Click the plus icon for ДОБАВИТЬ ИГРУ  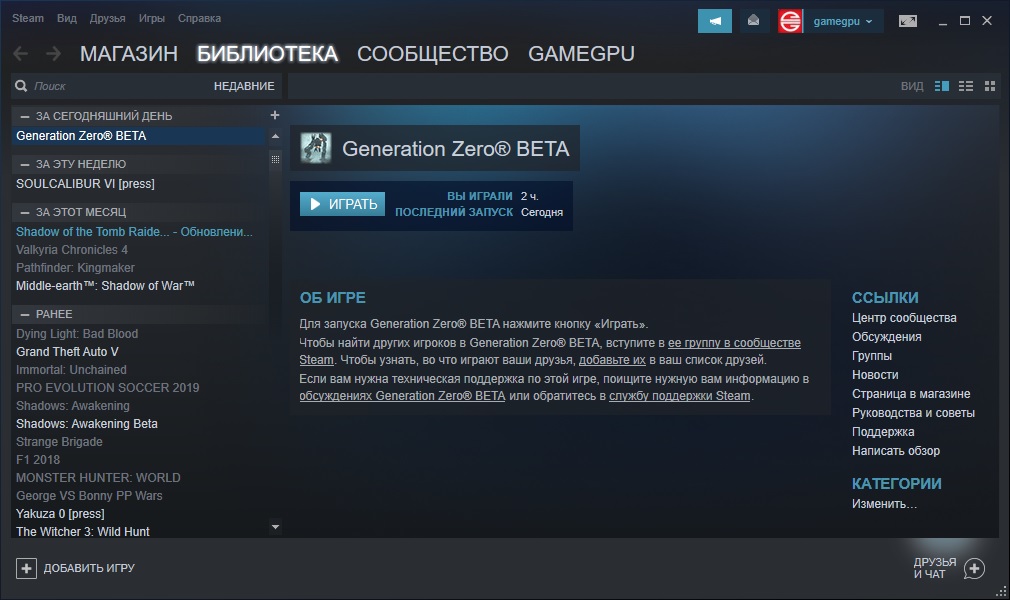tap(26, 568)
